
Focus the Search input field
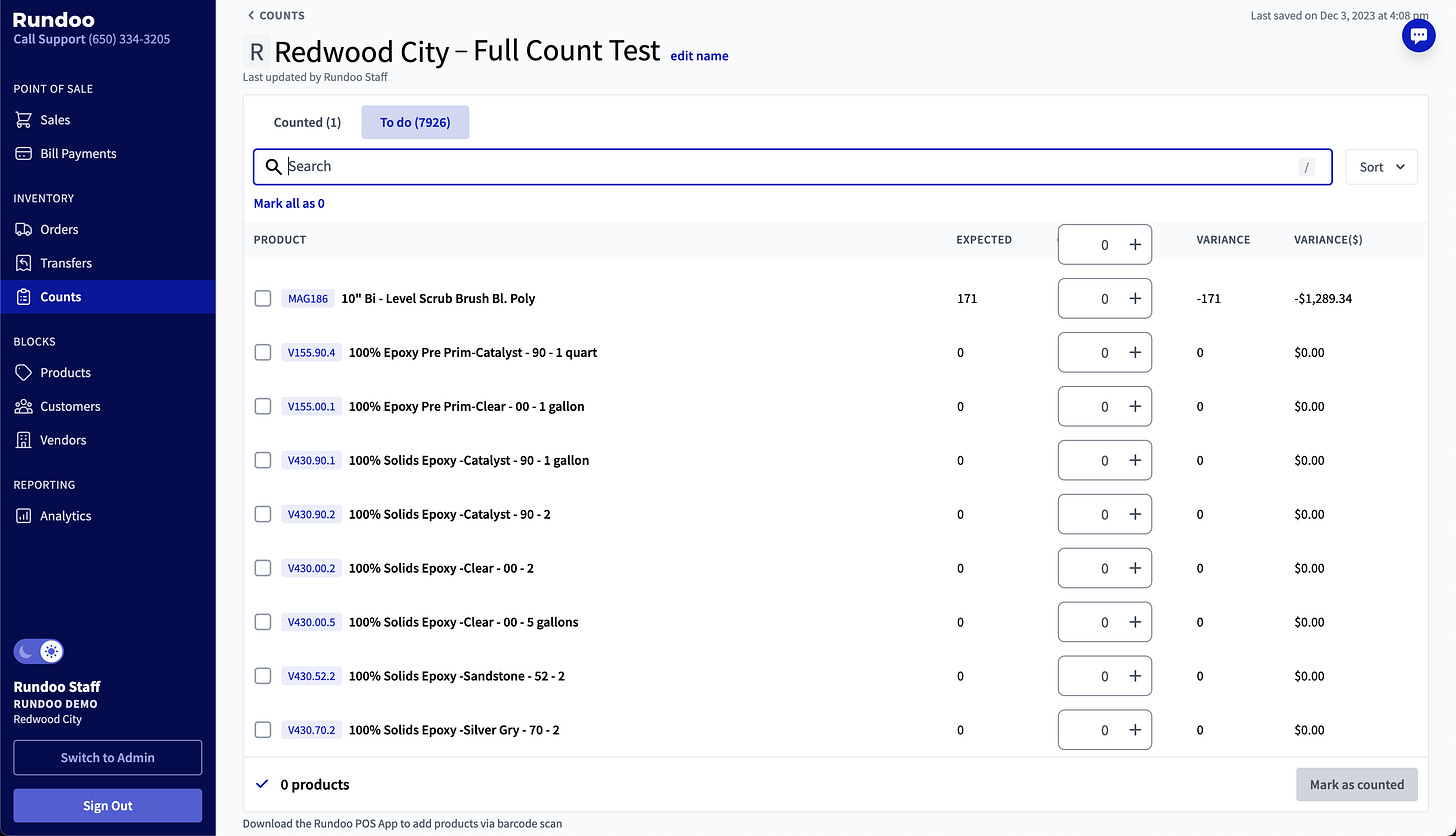pos(793,167)
